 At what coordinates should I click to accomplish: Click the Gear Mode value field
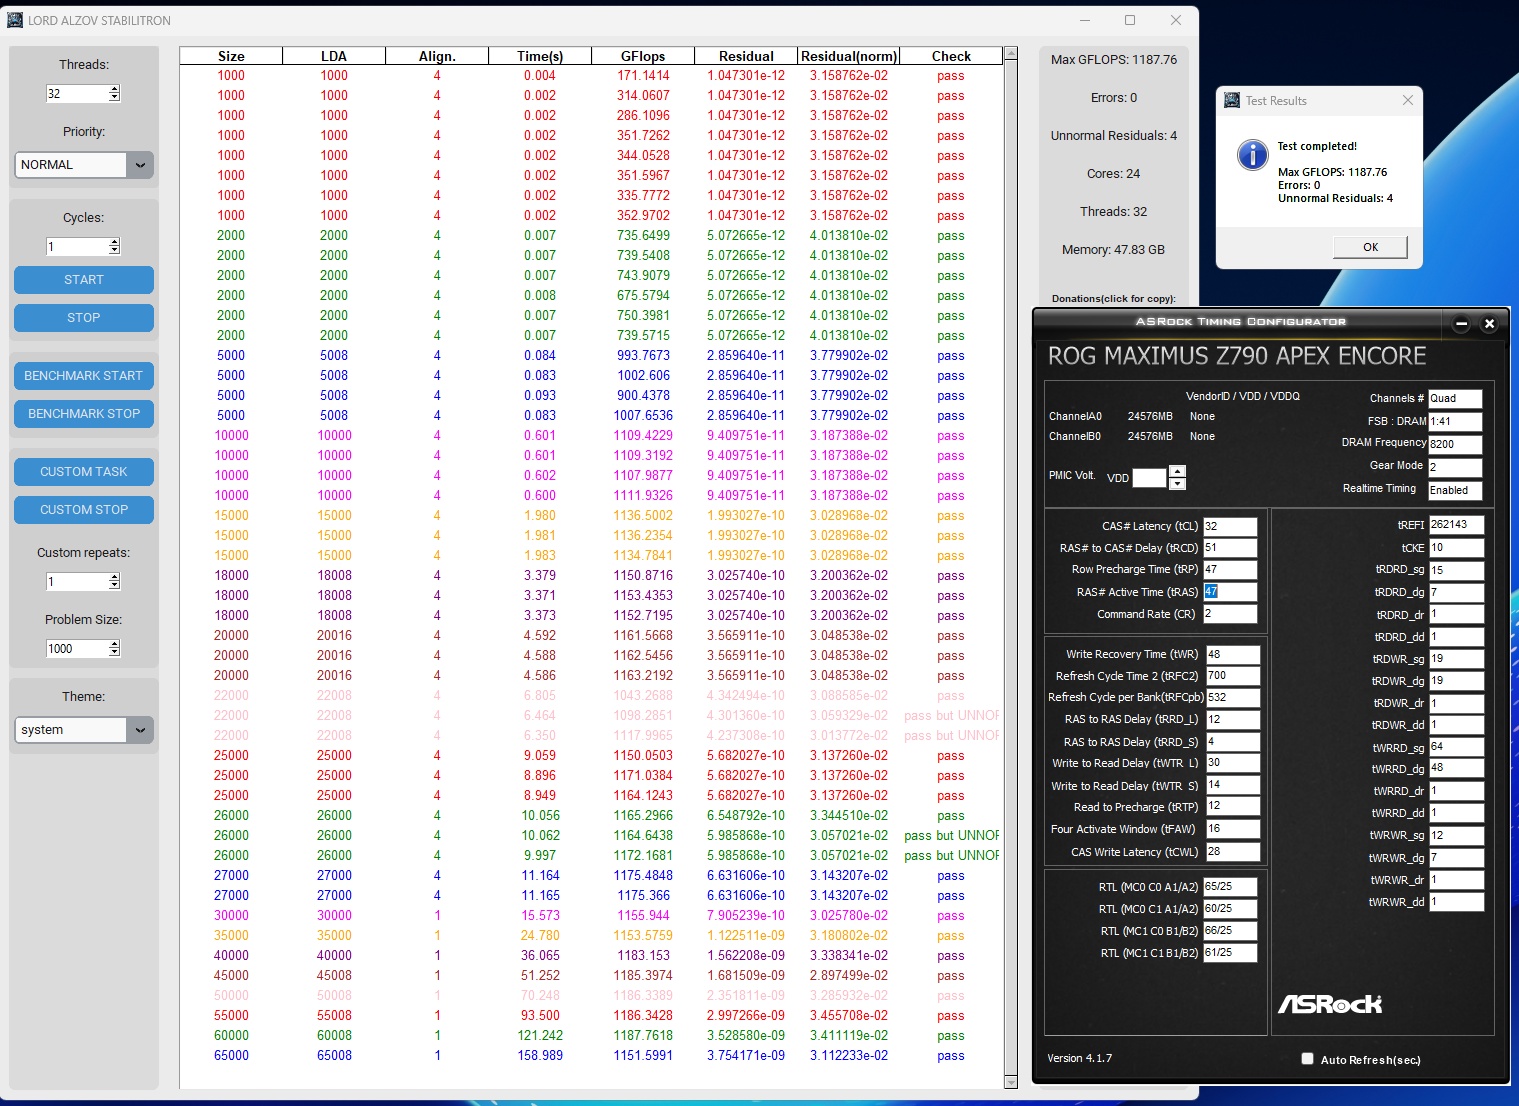pyautogui.click(x=1455, y=467)
